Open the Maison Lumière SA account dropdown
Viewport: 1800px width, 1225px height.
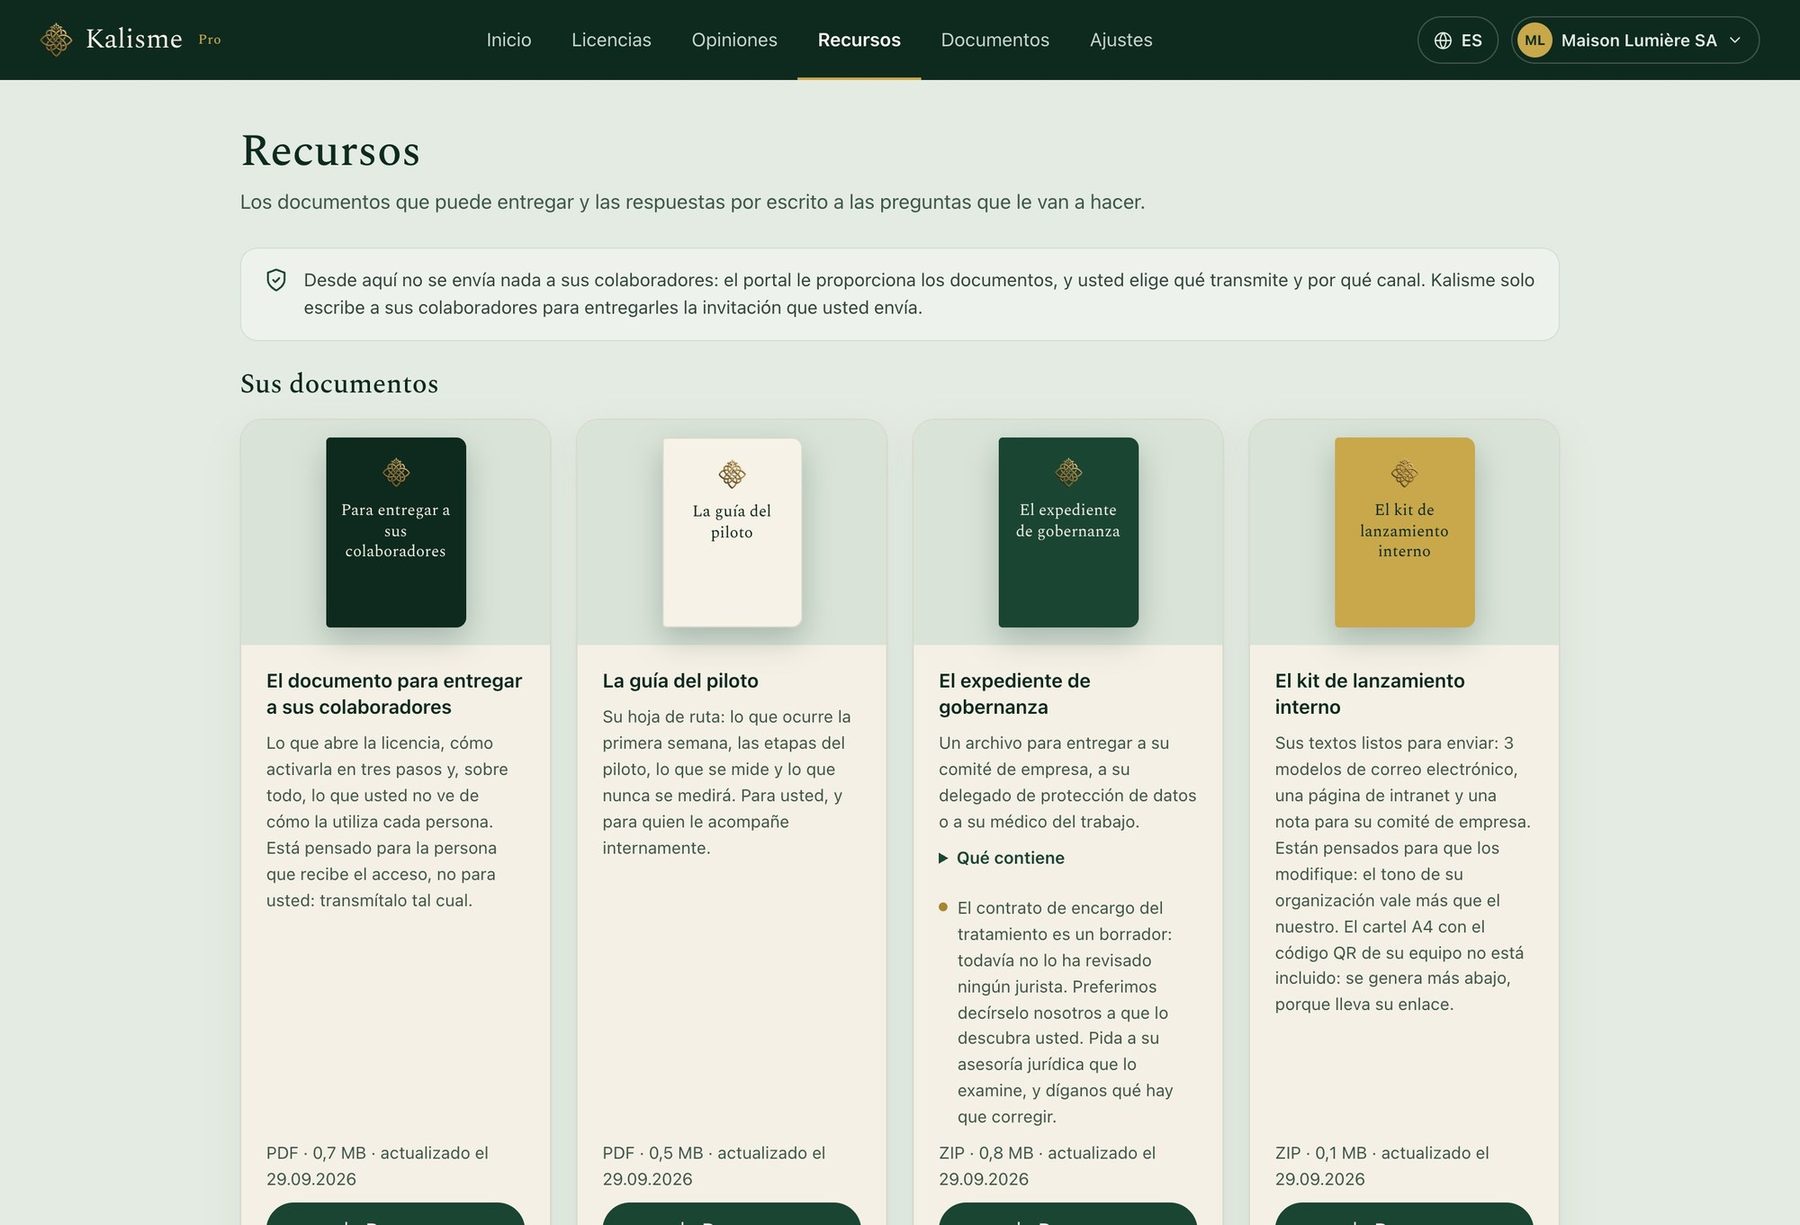click(1635, 40)
